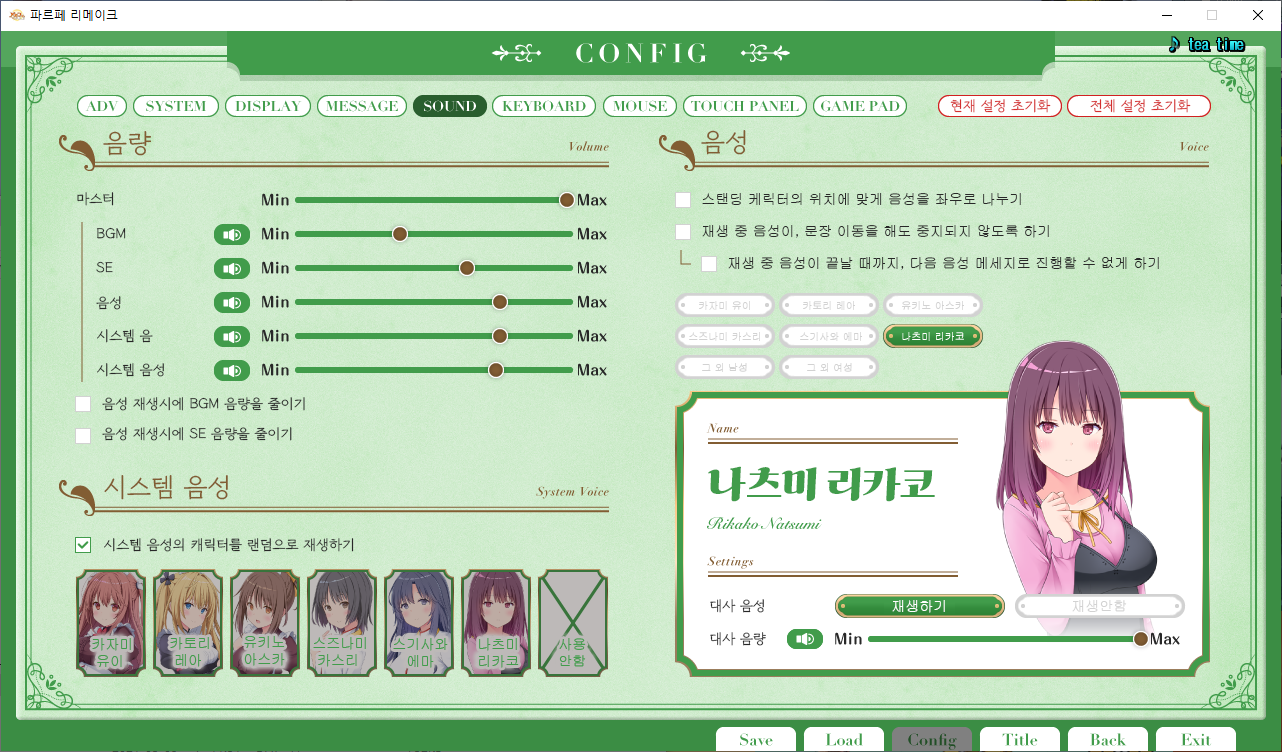Click the 음성 volume slider knob

click(500, 302)
